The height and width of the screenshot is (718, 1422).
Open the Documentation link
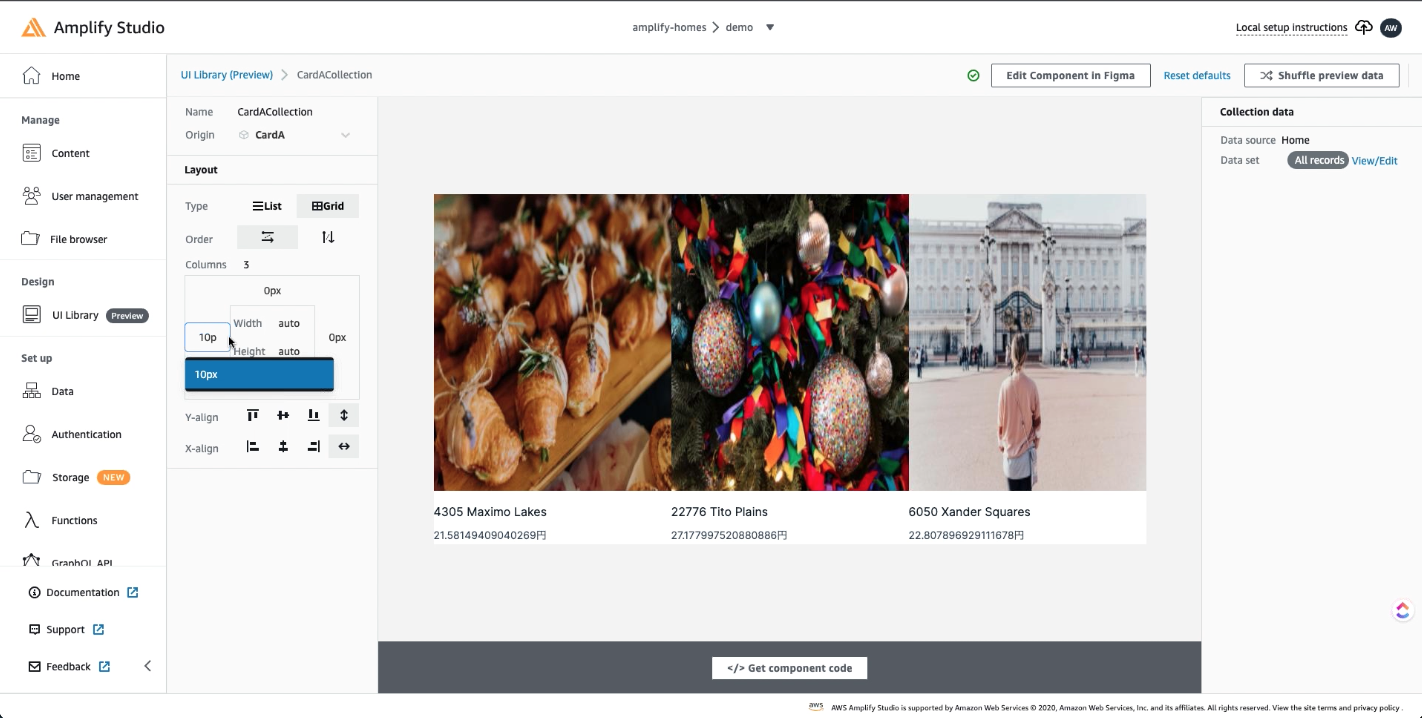[83, 592]
